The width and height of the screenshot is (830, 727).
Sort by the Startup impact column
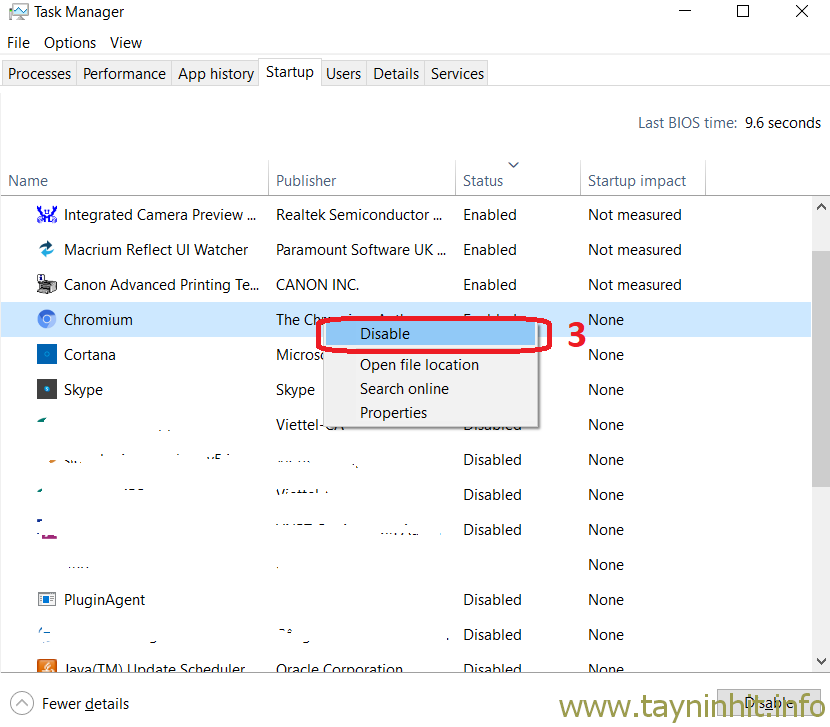click(x=637, y=181)
